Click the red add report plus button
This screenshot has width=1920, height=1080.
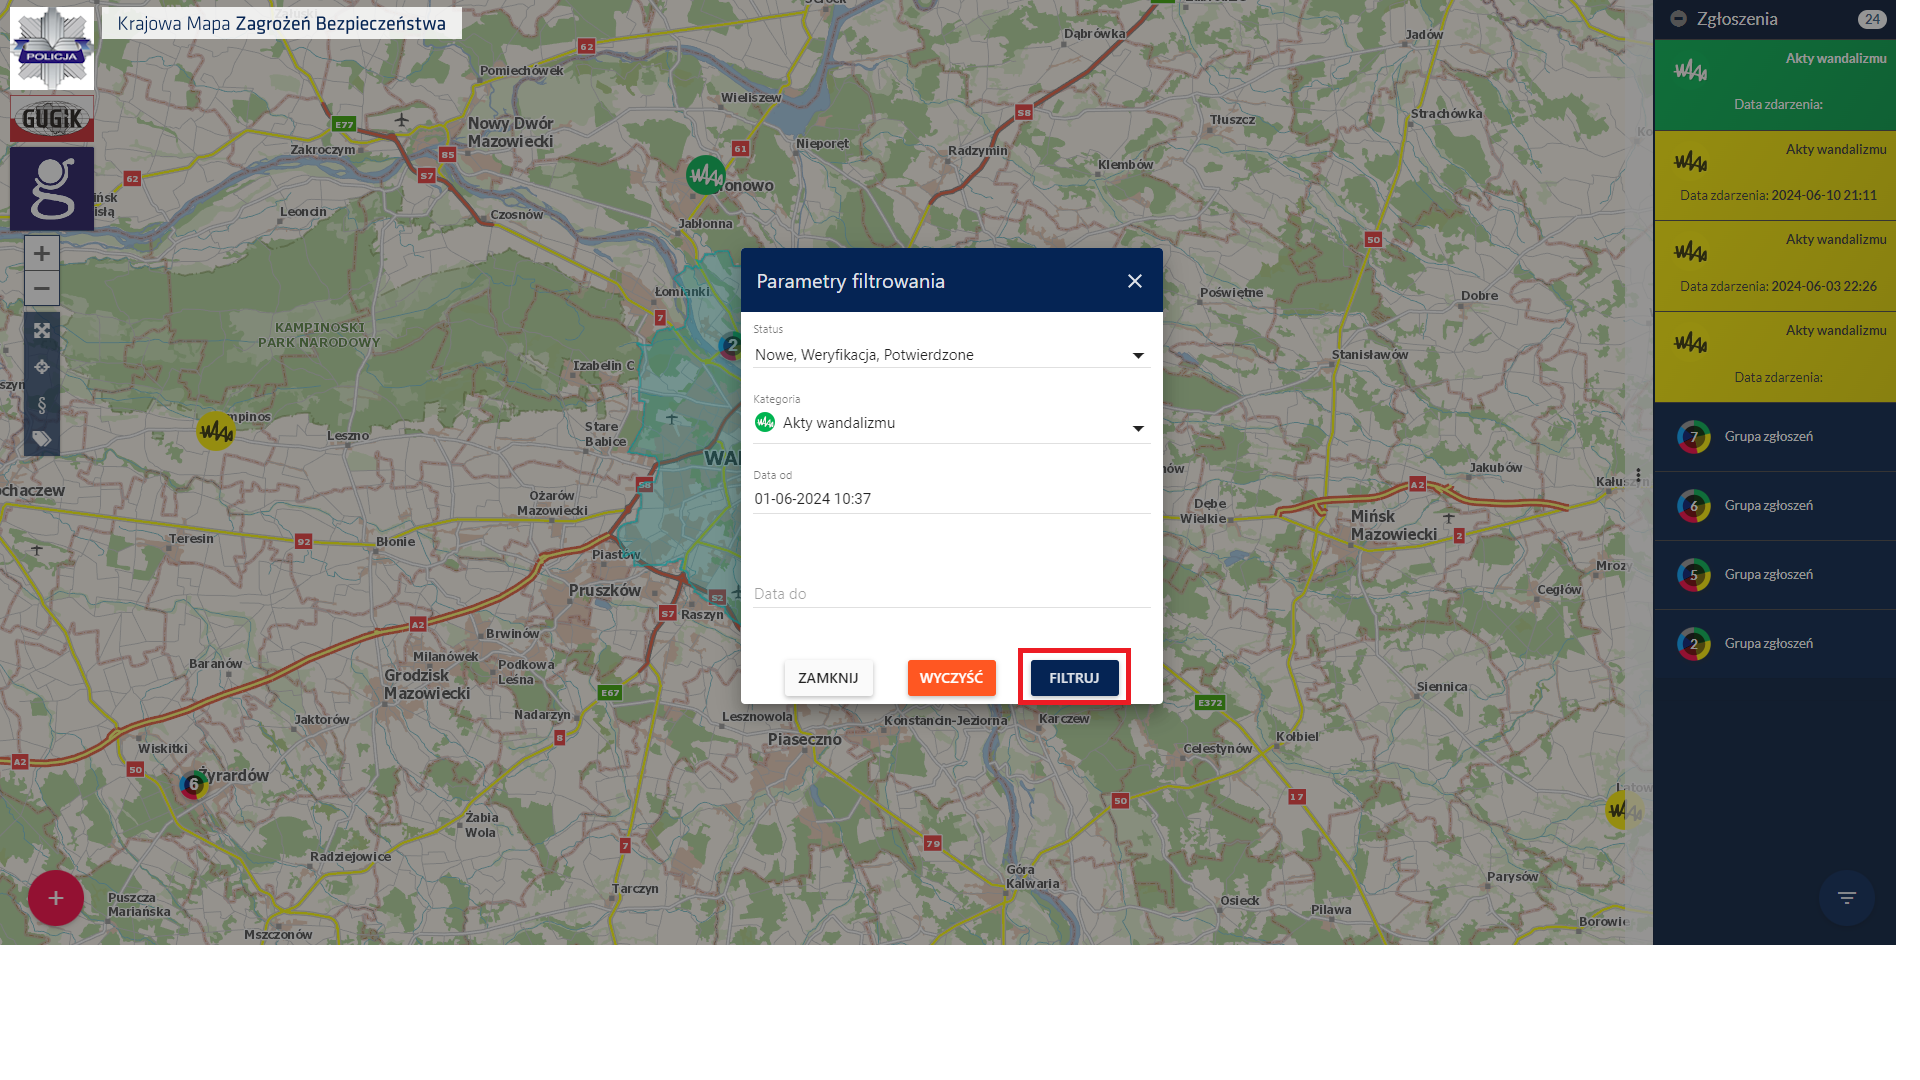56,898
